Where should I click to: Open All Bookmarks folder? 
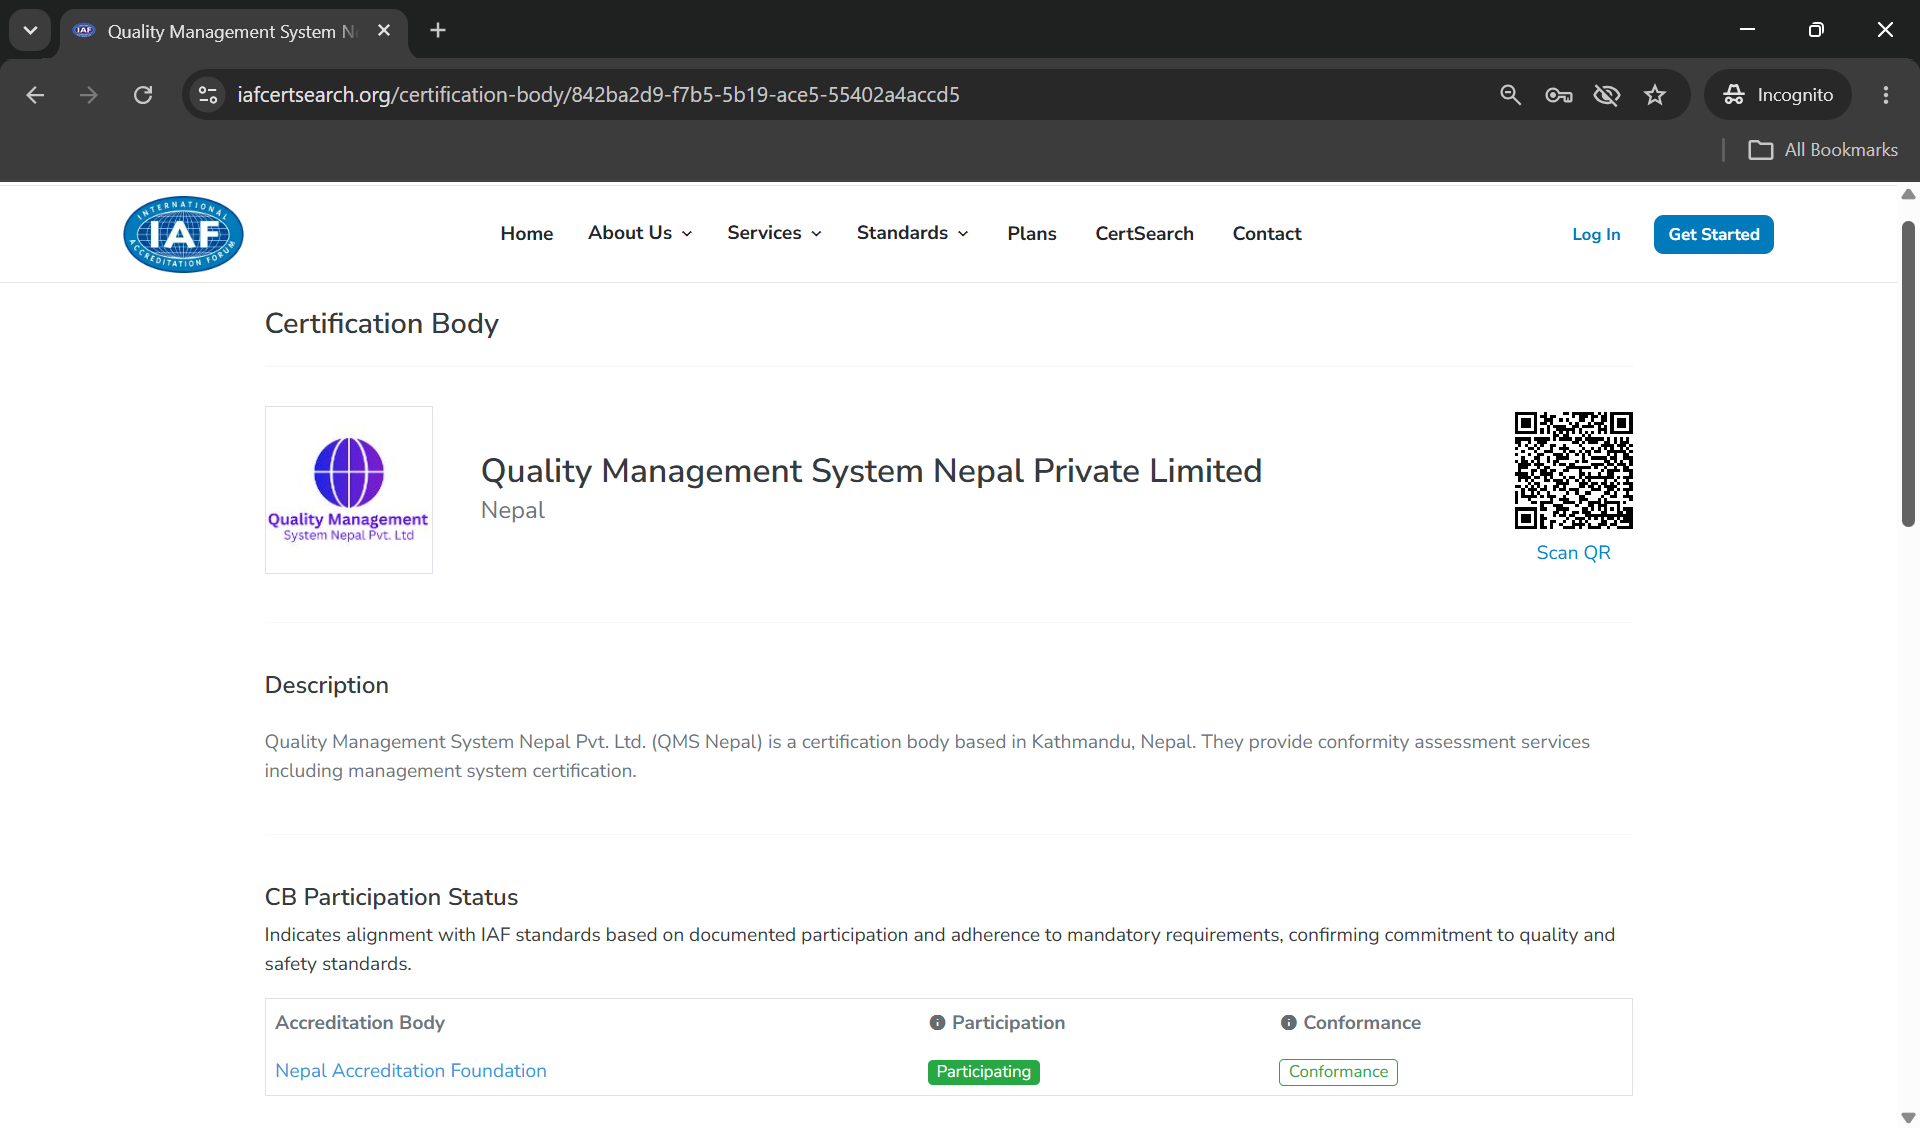[1822, 150]
